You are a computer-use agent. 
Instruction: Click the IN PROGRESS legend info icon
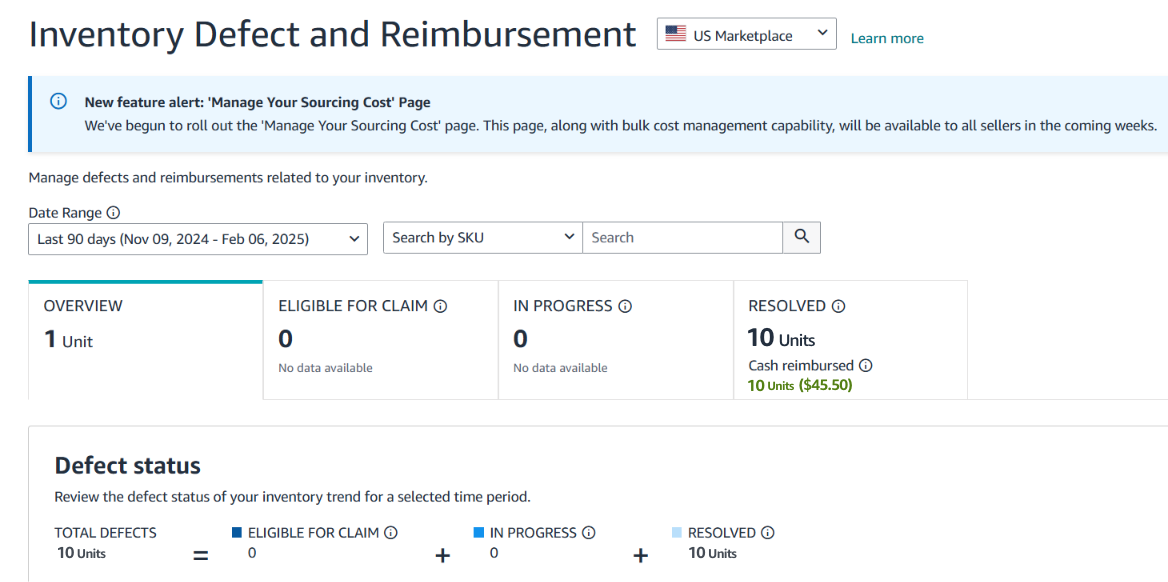coord(589,532)
